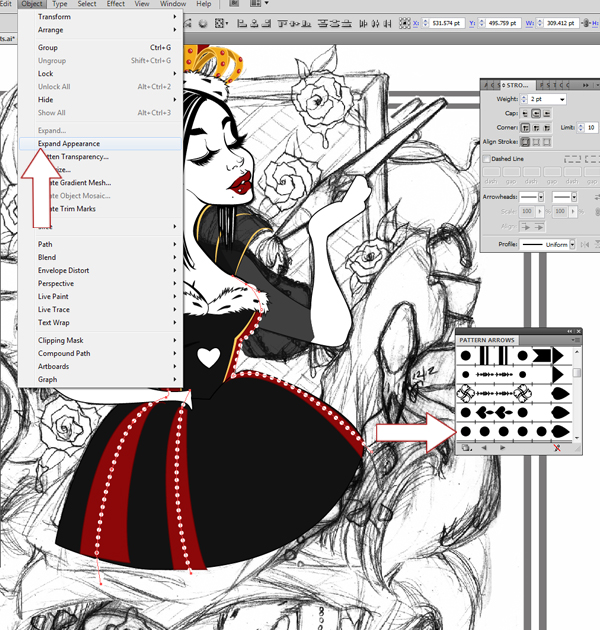Click the X position input field
This screenshot has height=630, width=600.
tap(447, 23)
